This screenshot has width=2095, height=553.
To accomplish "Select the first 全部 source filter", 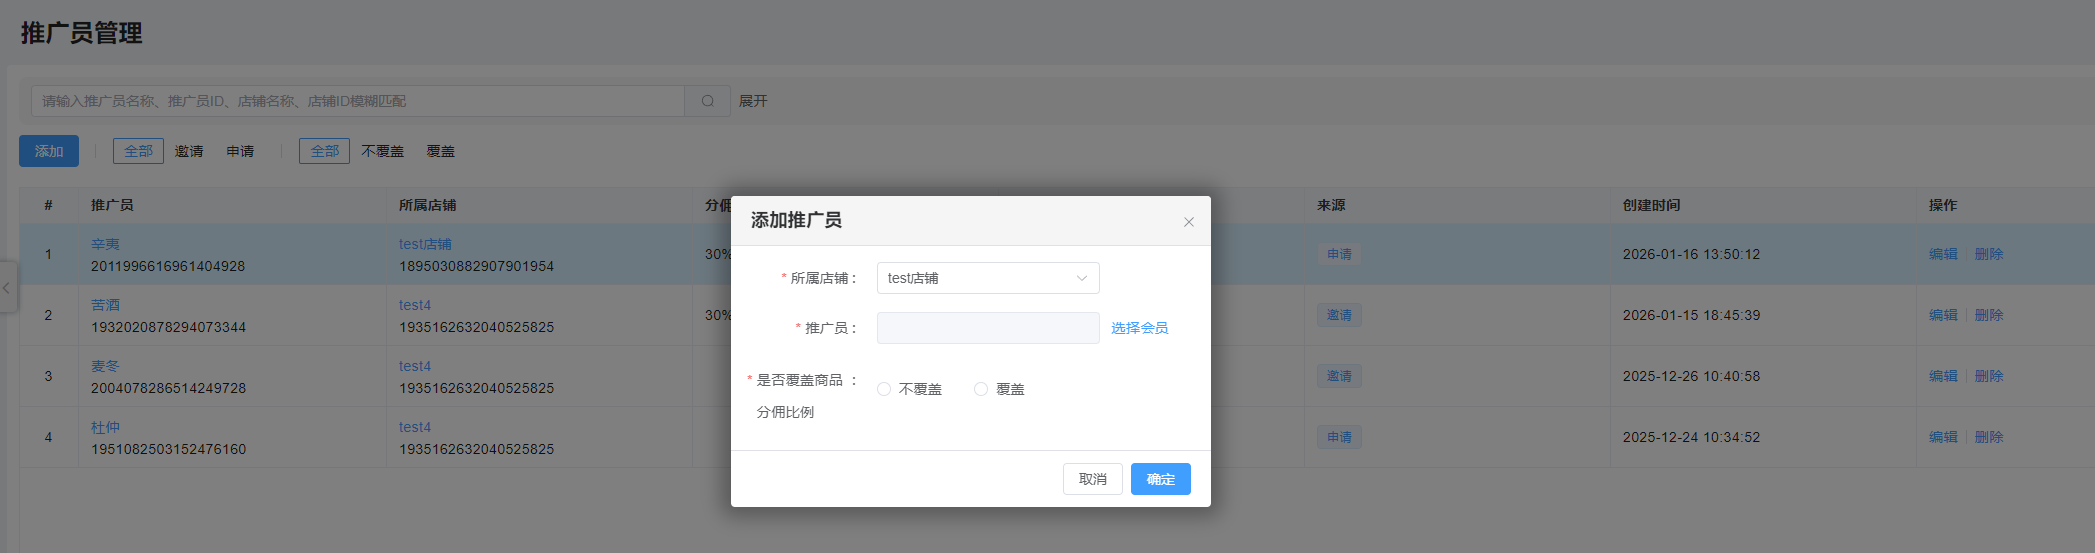I will tap(139, 151).
